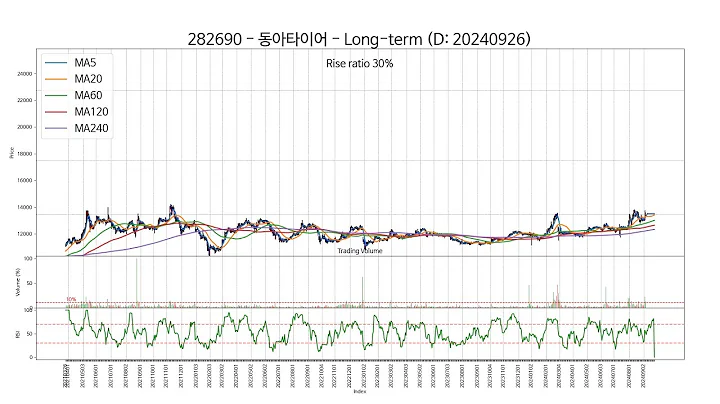Click the 14000 price axis tick label
This screenshot has width=720, height=404.
[25, 208]
